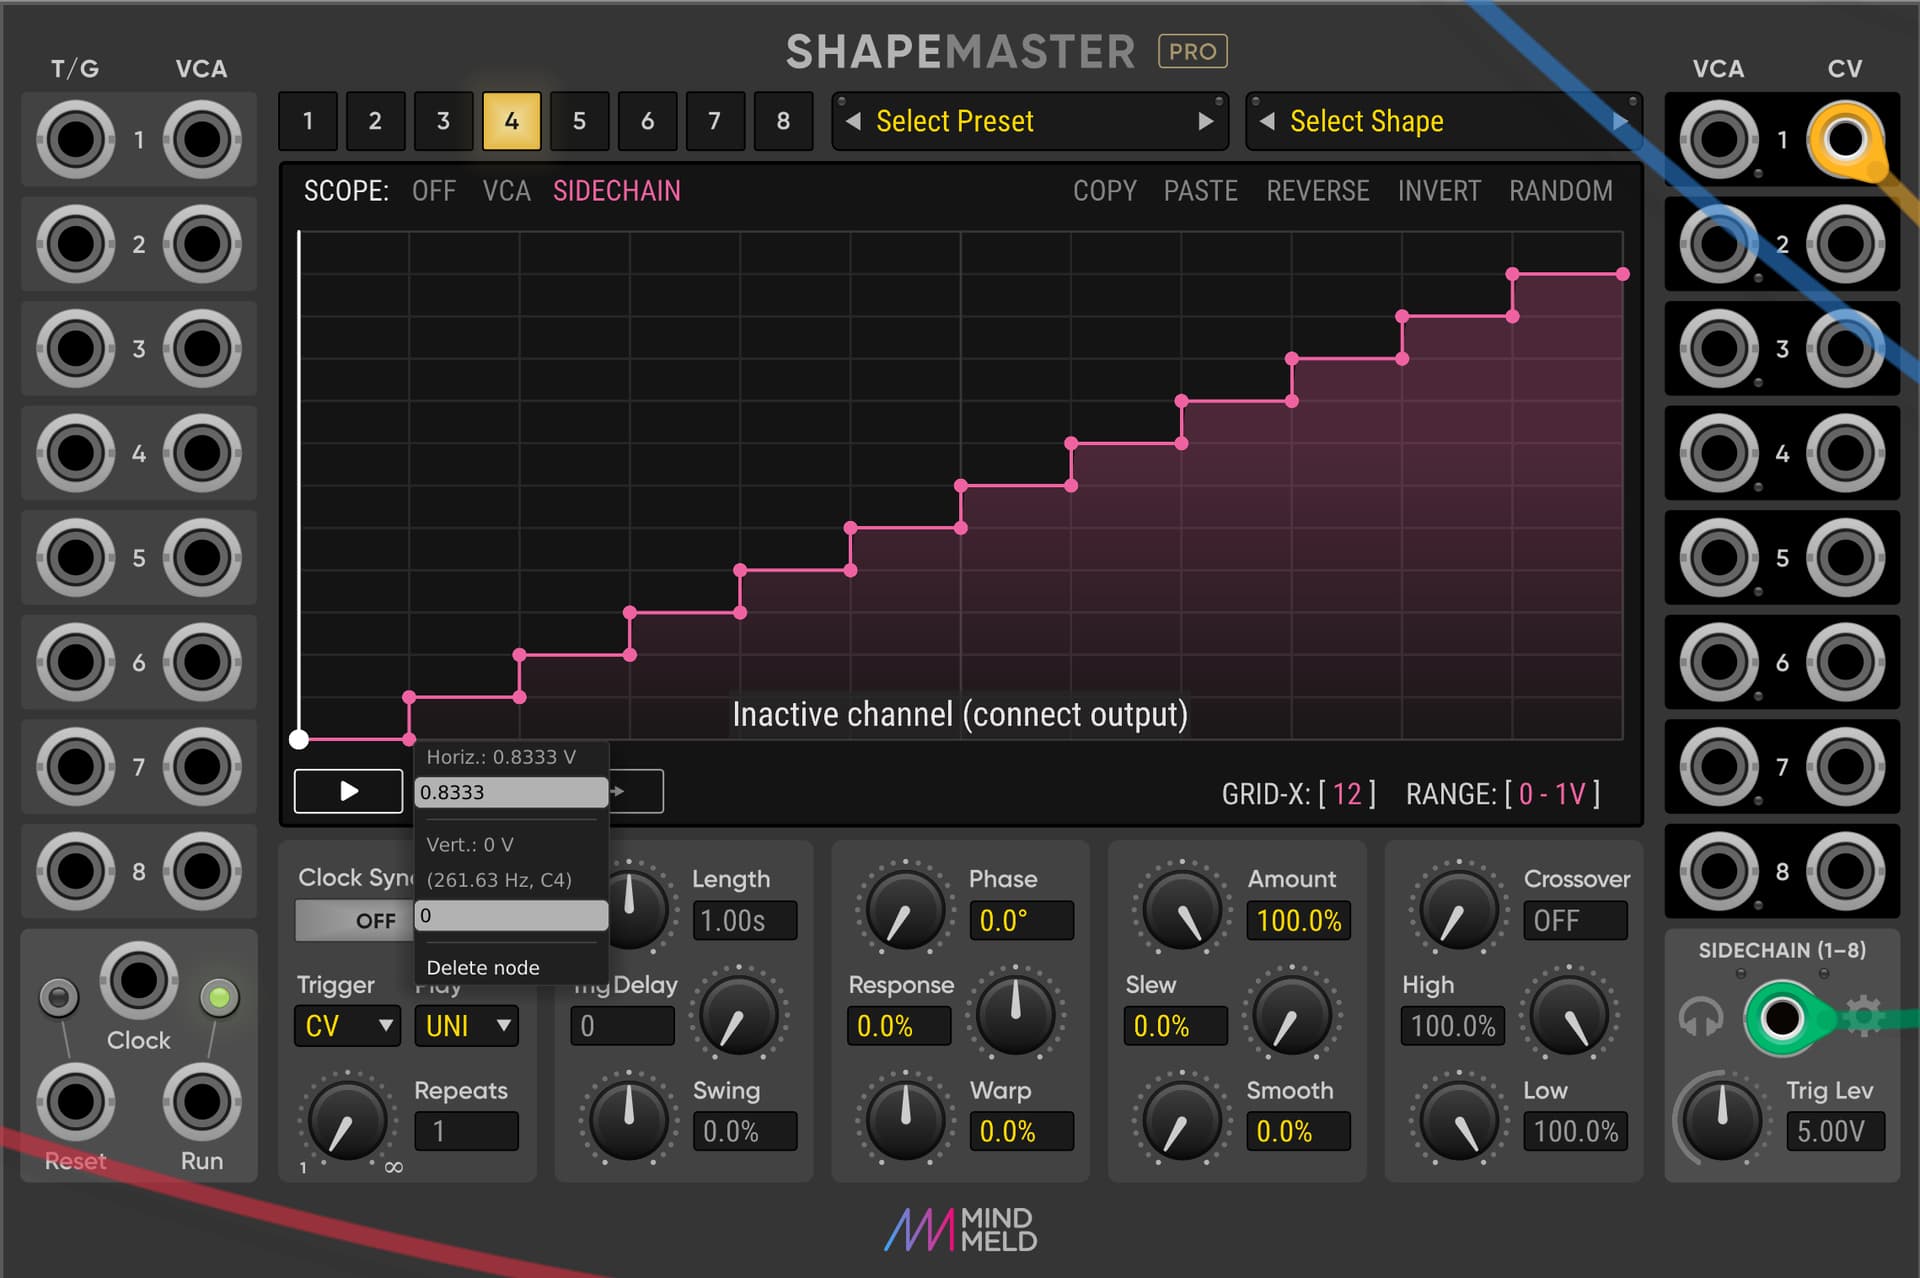Click the Repeats knob
Screen dimensions: 1920x1278
pos(347,1122)
